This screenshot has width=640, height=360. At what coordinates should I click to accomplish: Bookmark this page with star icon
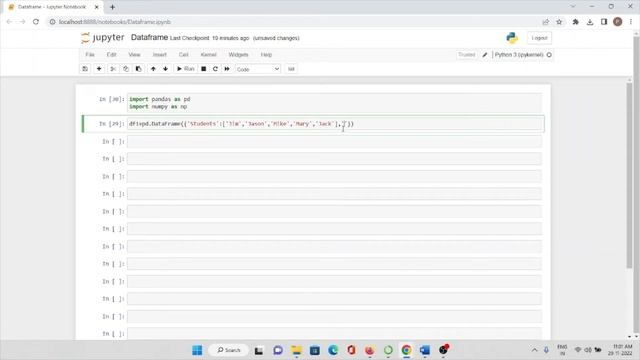tap(559, 22)
